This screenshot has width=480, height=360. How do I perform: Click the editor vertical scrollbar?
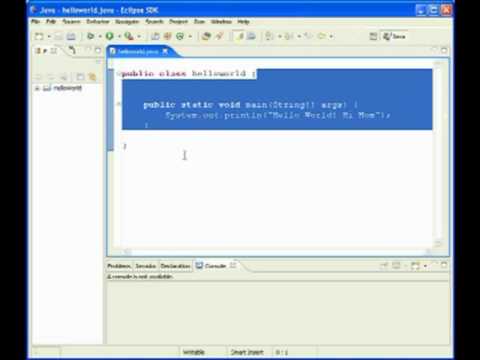pos(438,153)
